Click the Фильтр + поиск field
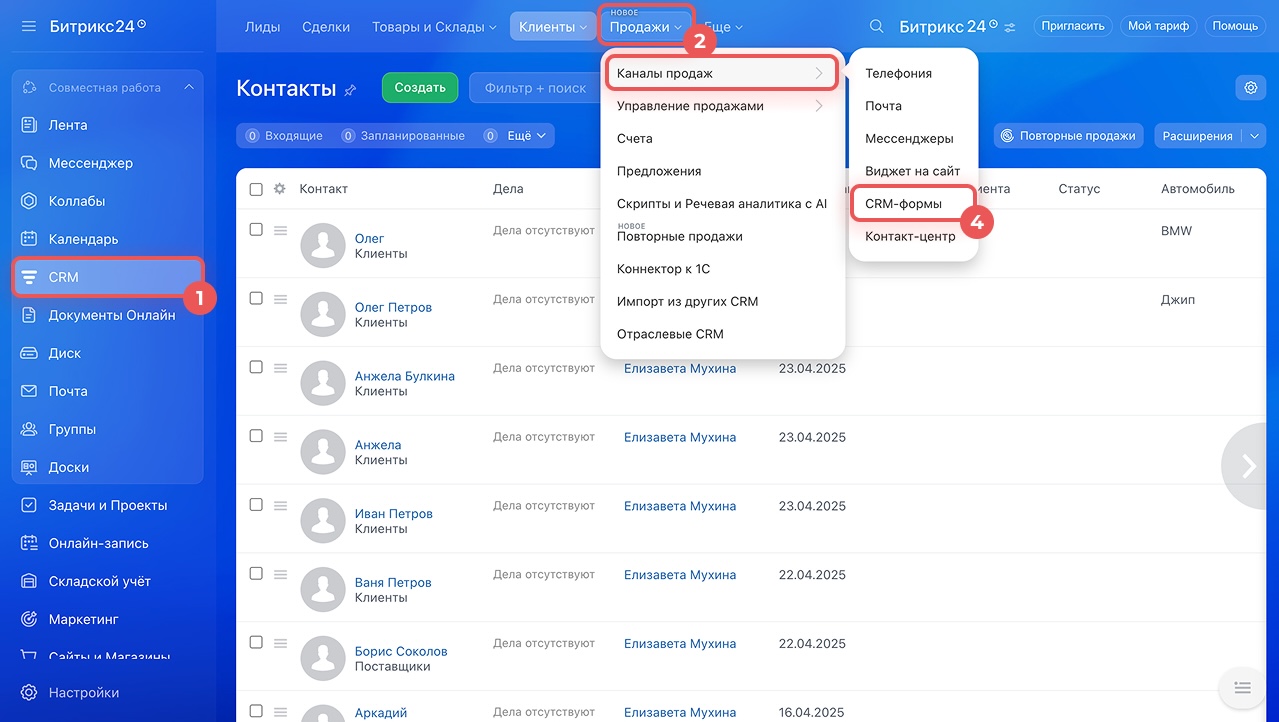This screenshot has width=1279, height=722. tap(535, 88)
